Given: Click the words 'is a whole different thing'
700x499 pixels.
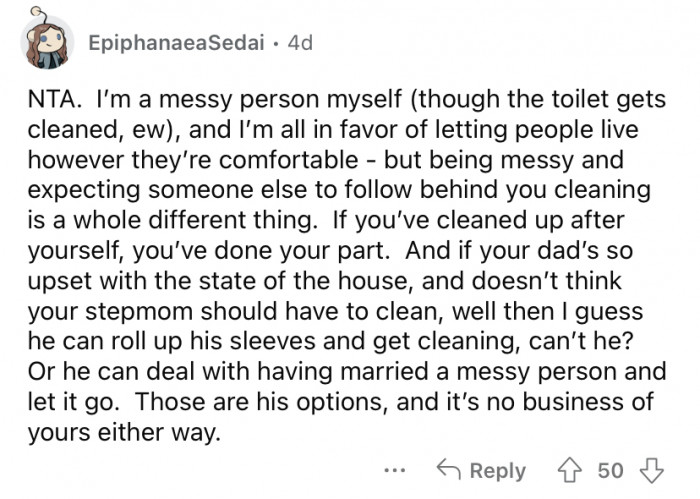Looking at the screenshot, I should point(172,220).
